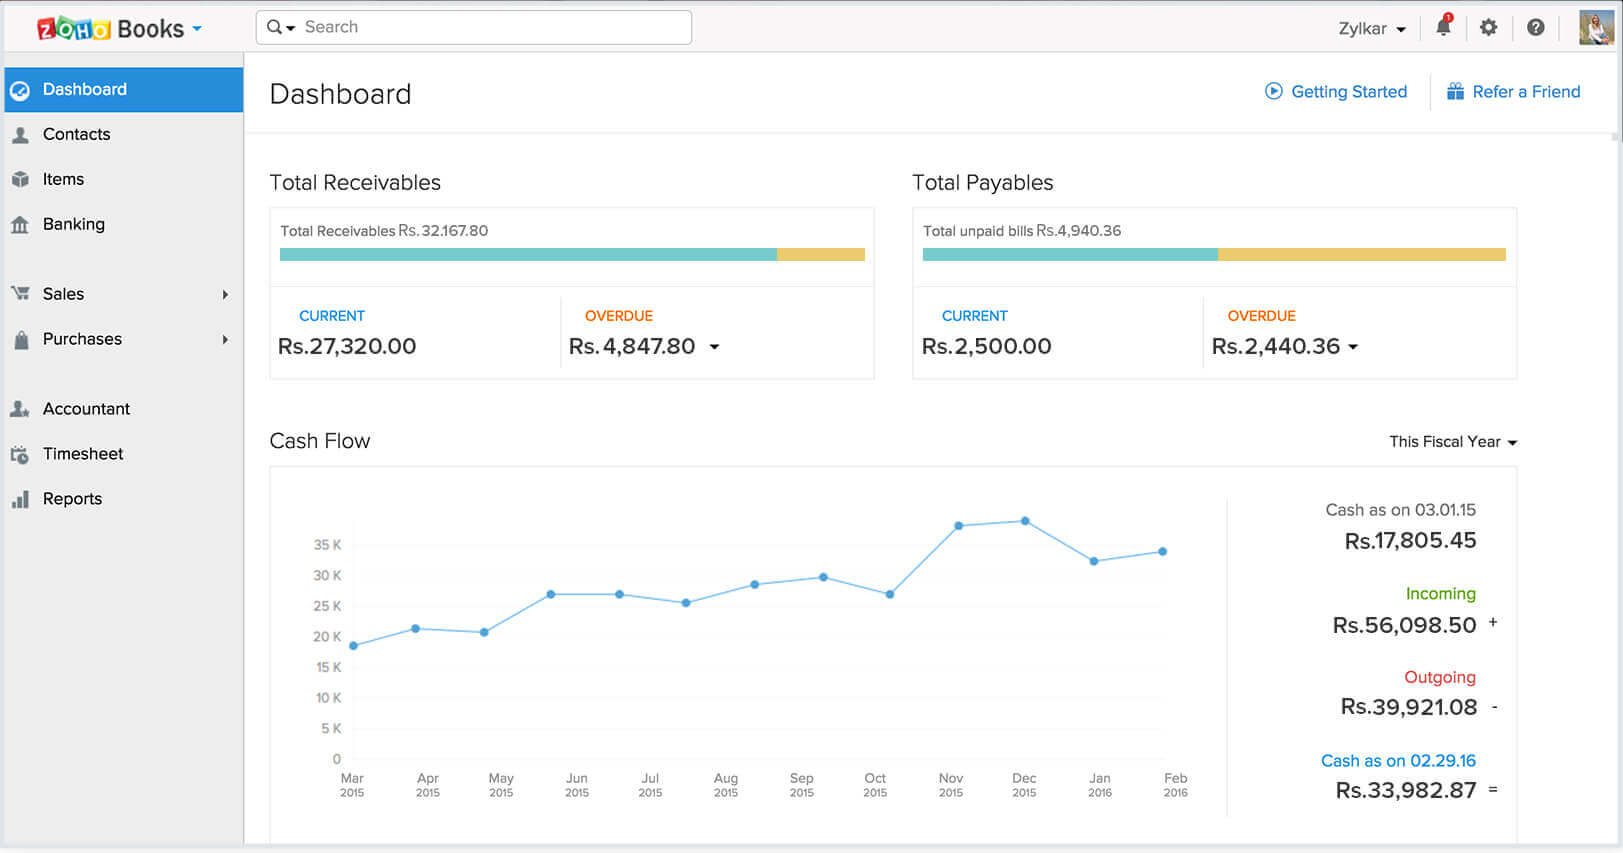Click inside the Search field
1623x853 pixels.
(x=490, y=27)
